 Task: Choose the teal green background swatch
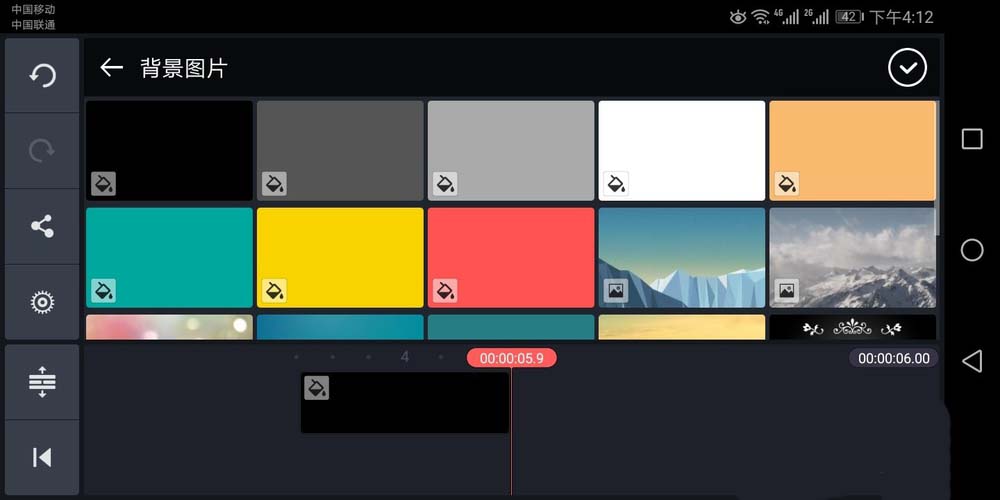pos(170,258)
